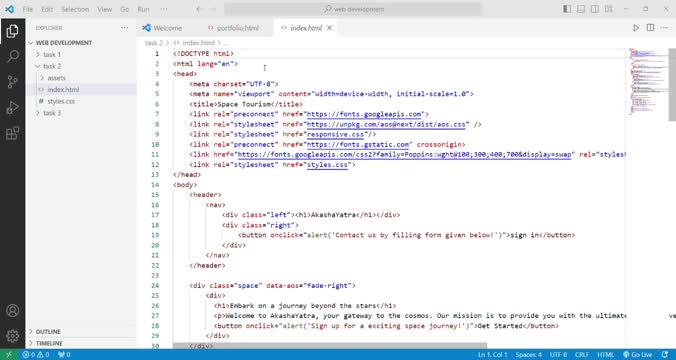The height and width of the screenshot is (360, 676).
Task: Click the Run code play icon
Action: coord(636,28)
